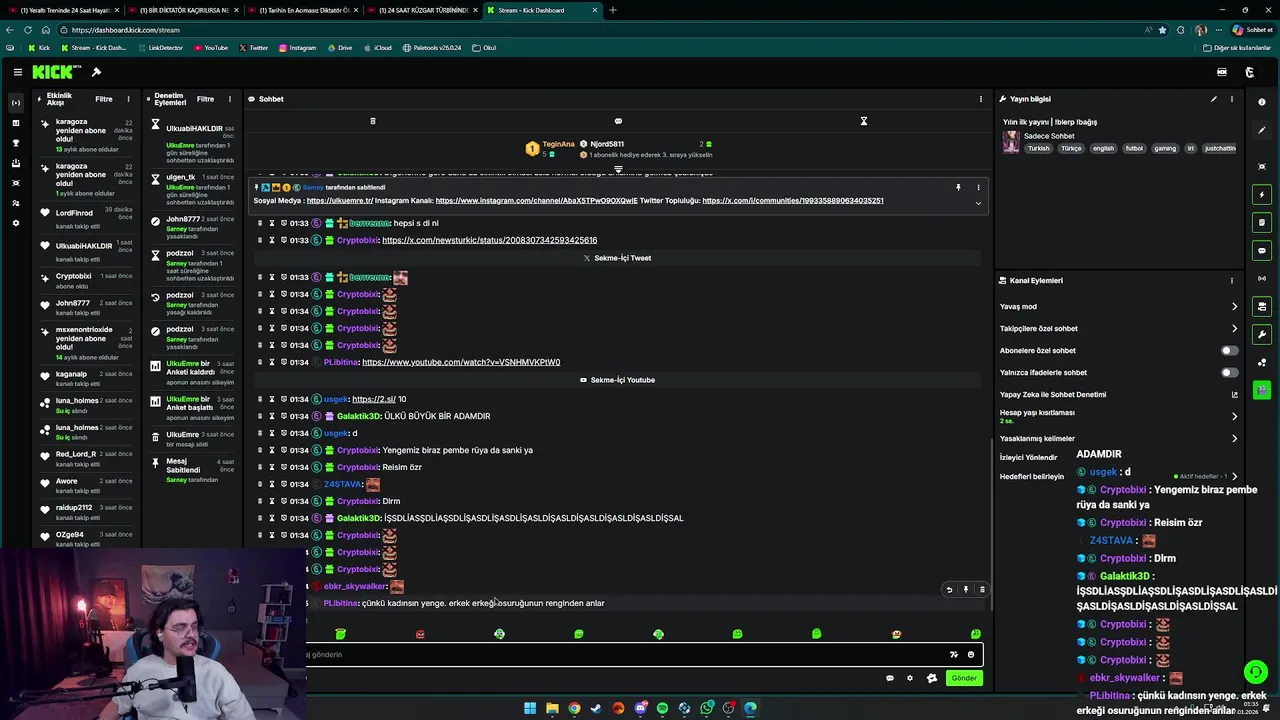The image size is (1280, 720).
Task: Open Yayın bilgisi panel three-dot menu
Action: point(1232,99)
